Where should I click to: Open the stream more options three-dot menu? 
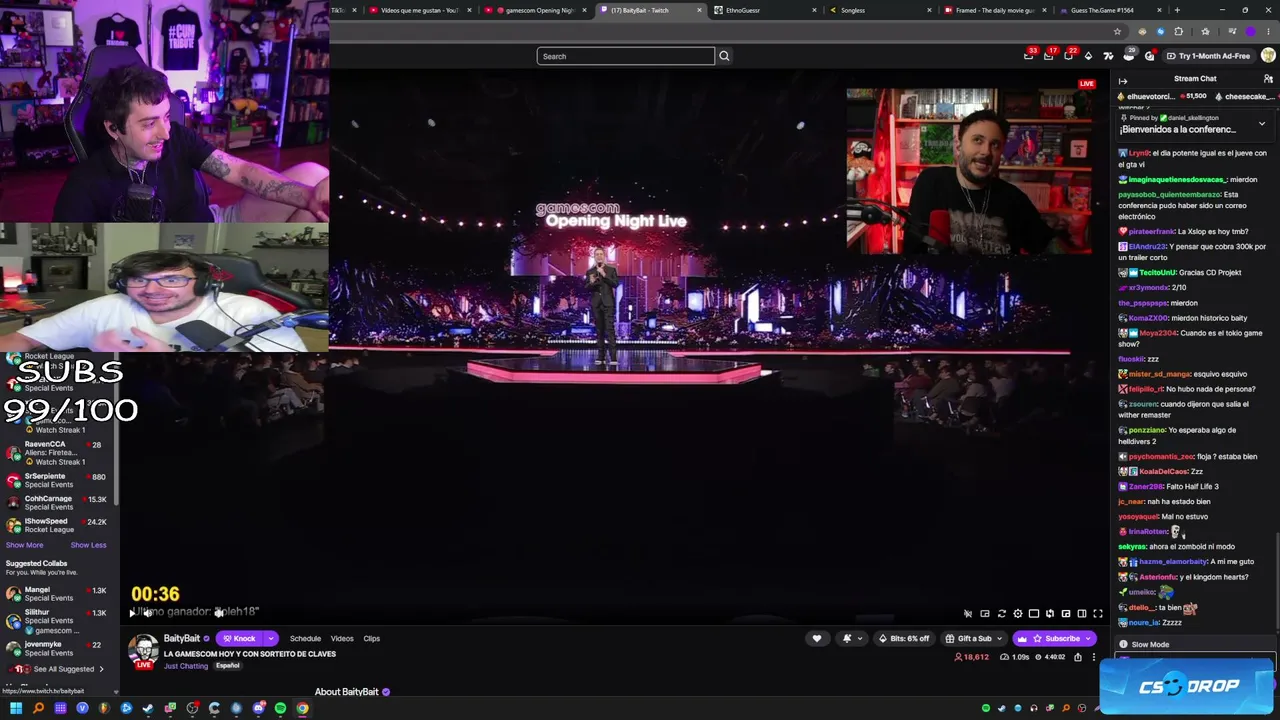tap(1093, 657)
